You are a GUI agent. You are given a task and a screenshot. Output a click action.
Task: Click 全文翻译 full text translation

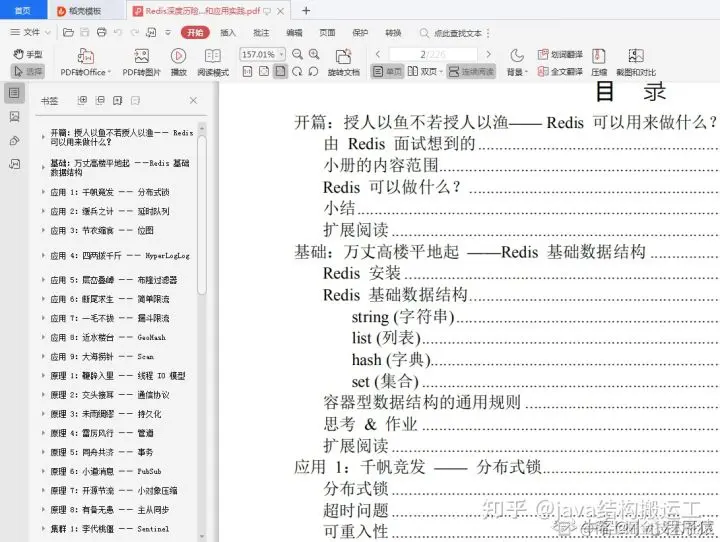click(560, 72)
